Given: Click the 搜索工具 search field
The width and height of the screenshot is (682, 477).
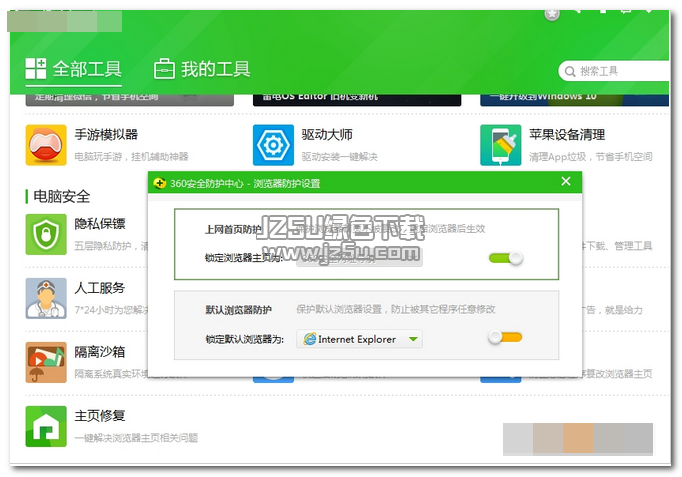Looking at the screenshot, I should 614,71.
